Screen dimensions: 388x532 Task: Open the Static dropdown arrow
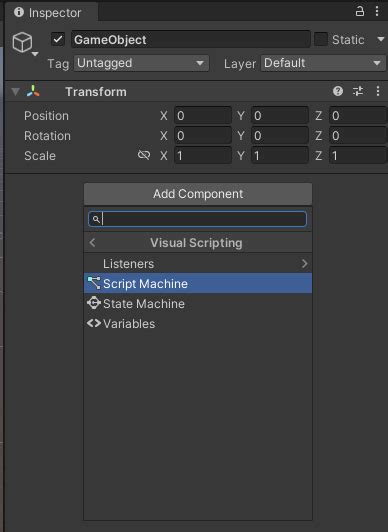381,39
